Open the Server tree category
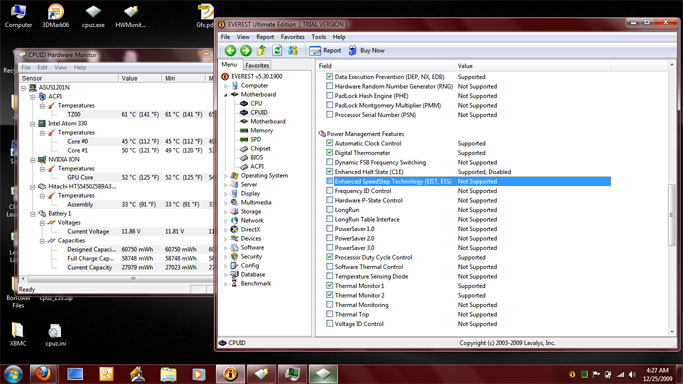Screen dimensions: 683x384 tap(249, 185)
